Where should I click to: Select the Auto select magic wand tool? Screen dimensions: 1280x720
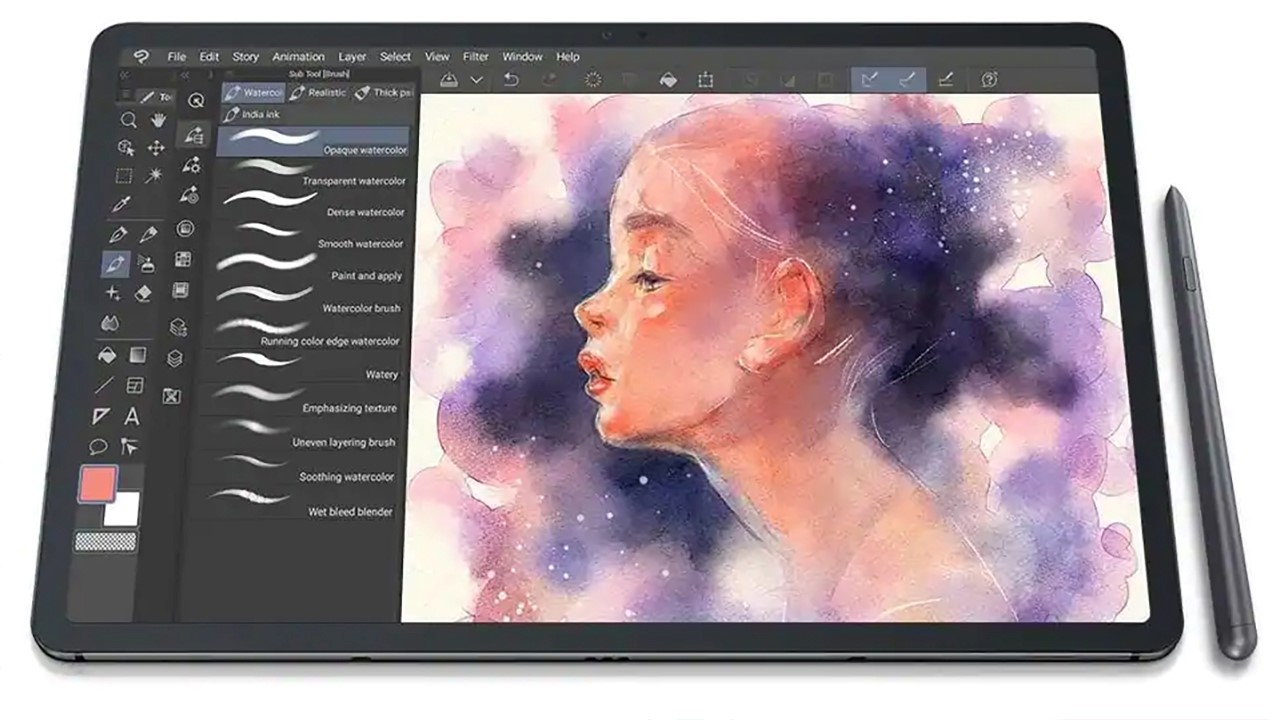click(154, 176)
